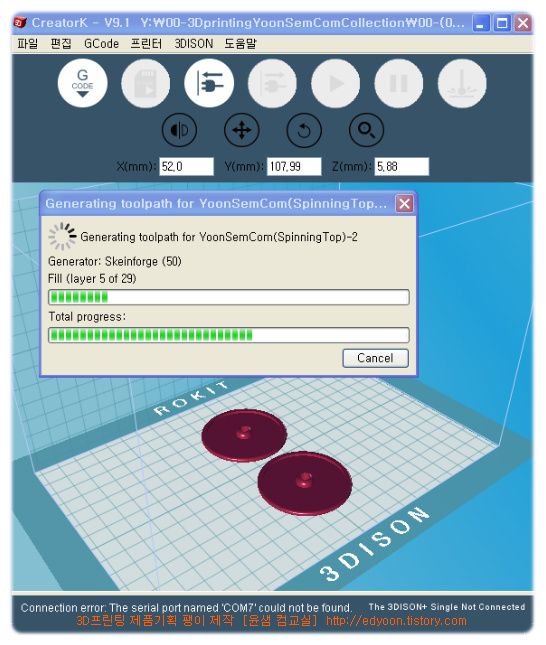Viewport: 546px width, 645px height.
Task: Open the GCode menu
Action: pos(101,44)
